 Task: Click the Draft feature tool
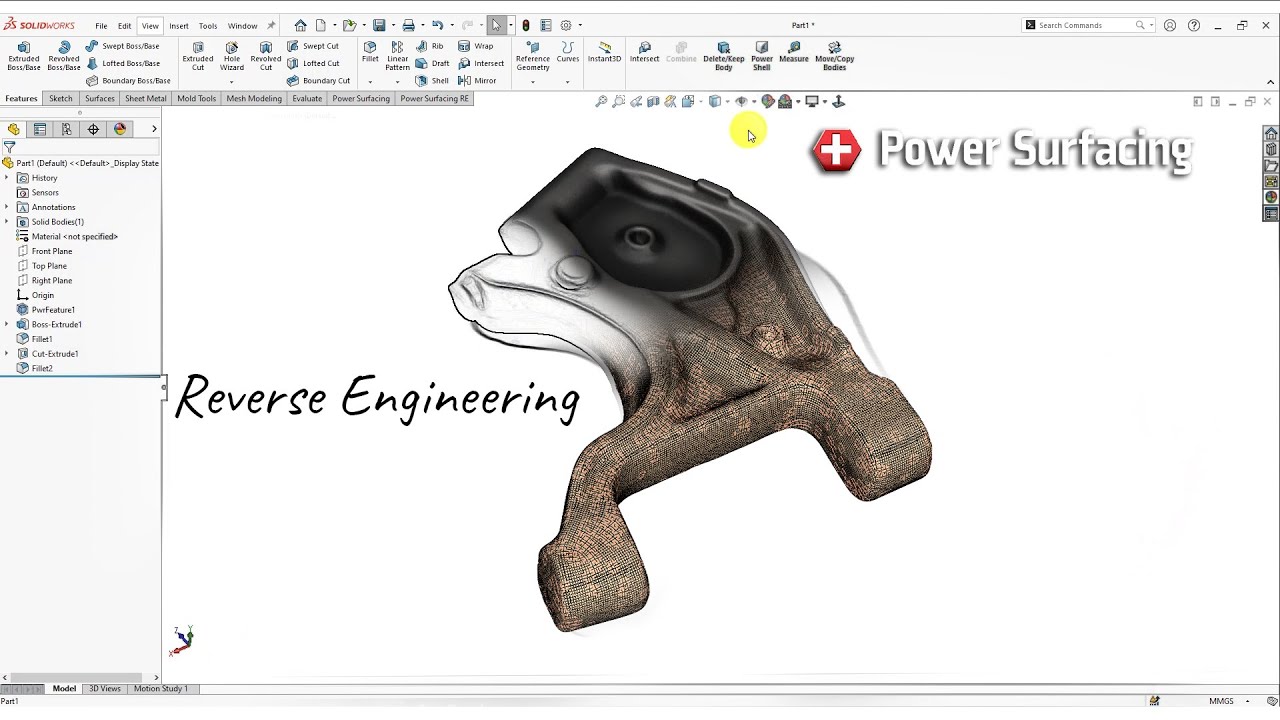[433, 63]
